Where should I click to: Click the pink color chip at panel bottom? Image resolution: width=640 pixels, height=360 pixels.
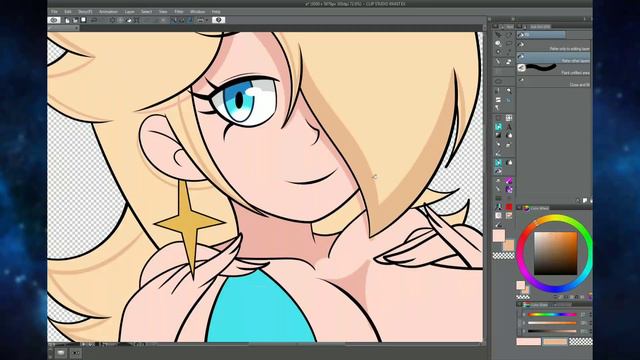coord(529,342)
